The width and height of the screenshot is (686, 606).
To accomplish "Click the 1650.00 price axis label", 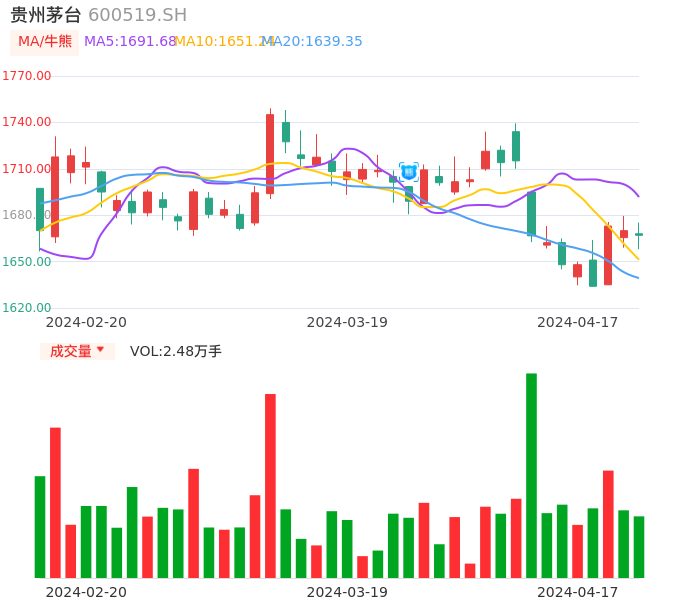I will pyautogui.click(x=27, y=262).
